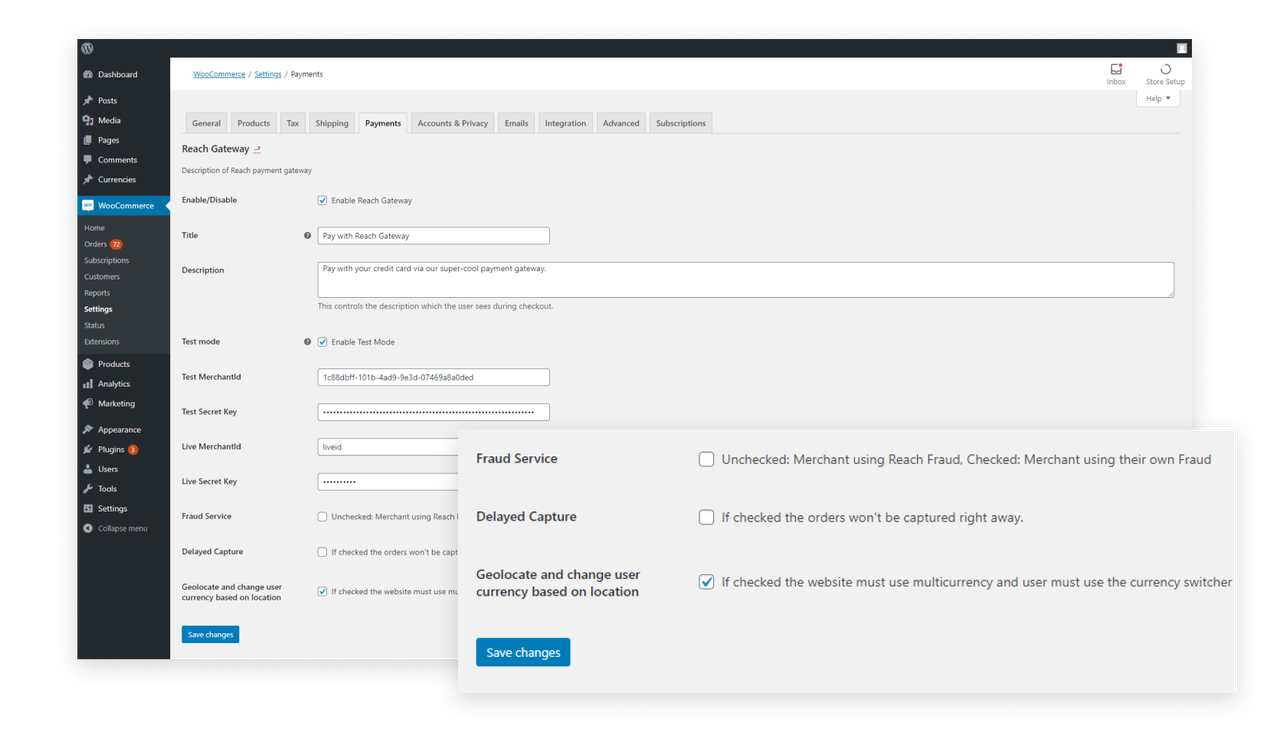This screenshot has height=732, width=1280.
Task: Switch to the Advanced tab
Action: pyautogui.click(x=620, y=123)
